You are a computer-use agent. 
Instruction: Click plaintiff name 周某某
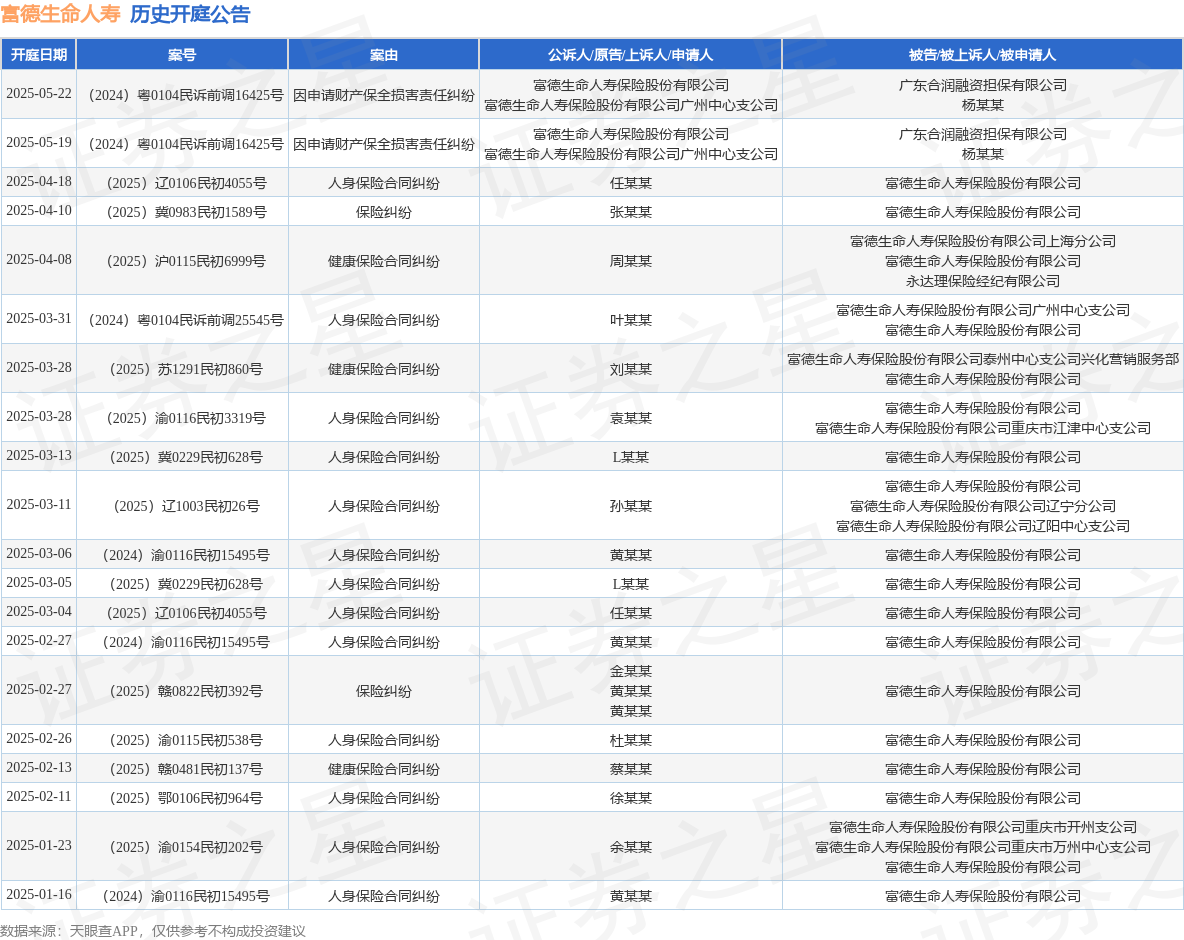pos(631,261)
